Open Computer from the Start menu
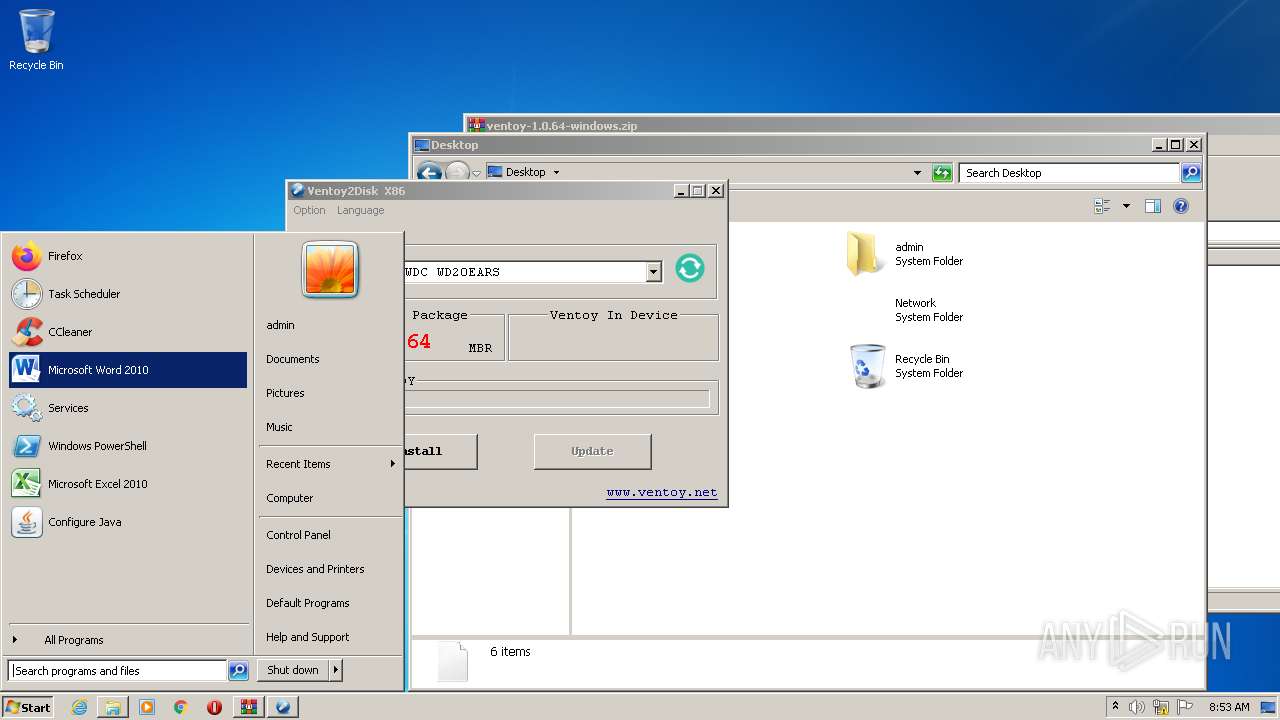1280x720 pixels. 330,498
